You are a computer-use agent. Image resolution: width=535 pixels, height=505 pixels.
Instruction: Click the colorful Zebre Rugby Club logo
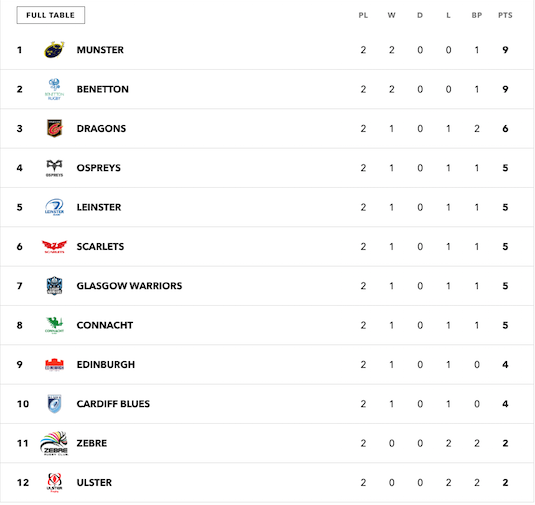(54, 443)
